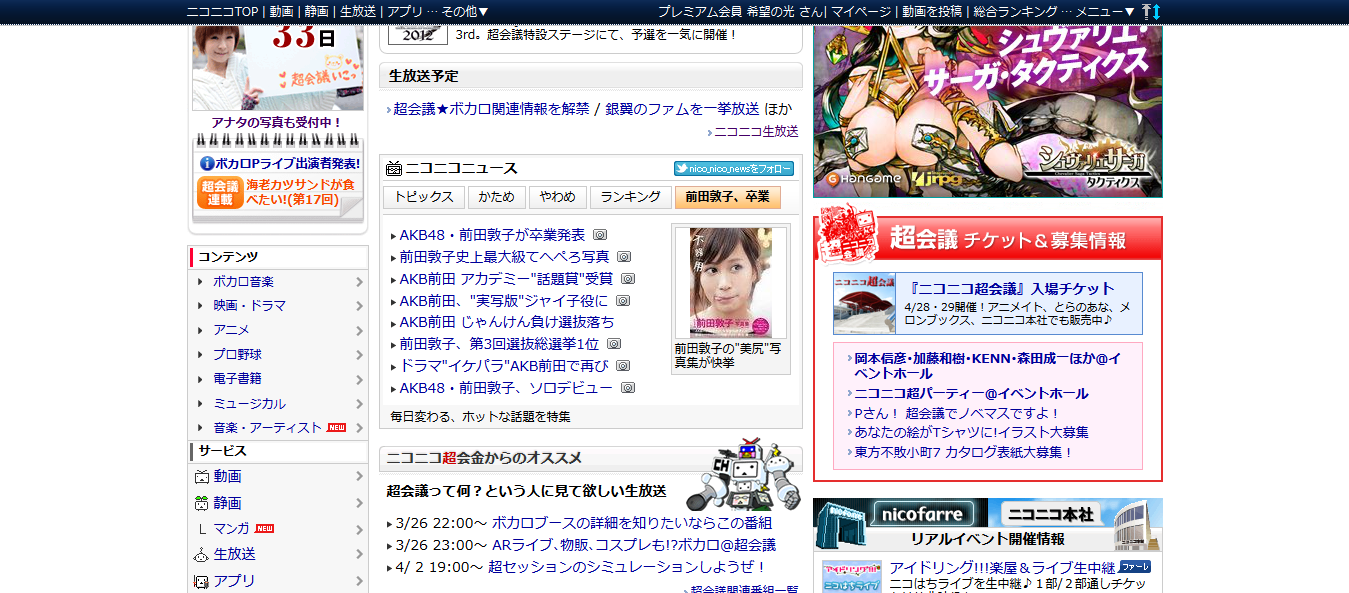Open ニコニコ超パーティー@イベントホール link

pos(971,394)
